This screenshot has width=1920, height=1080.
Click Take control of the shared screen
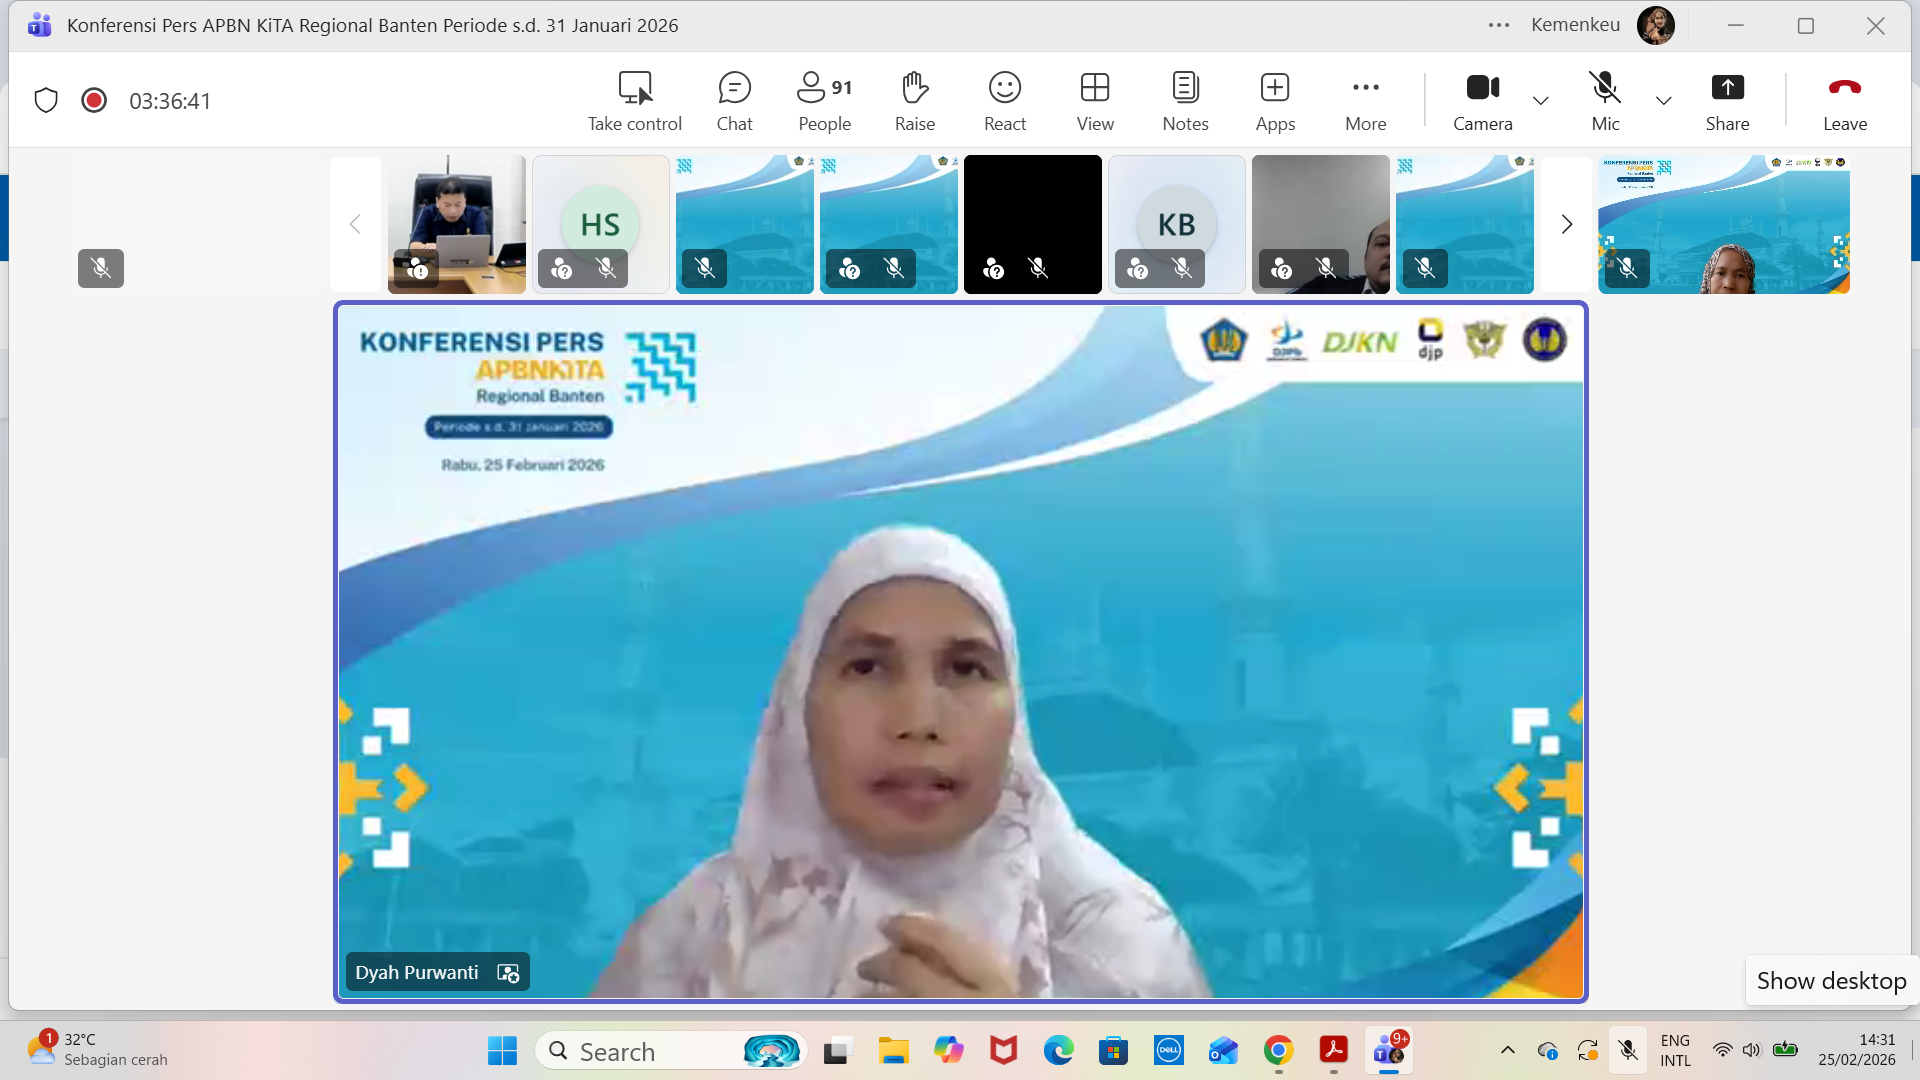634,100
